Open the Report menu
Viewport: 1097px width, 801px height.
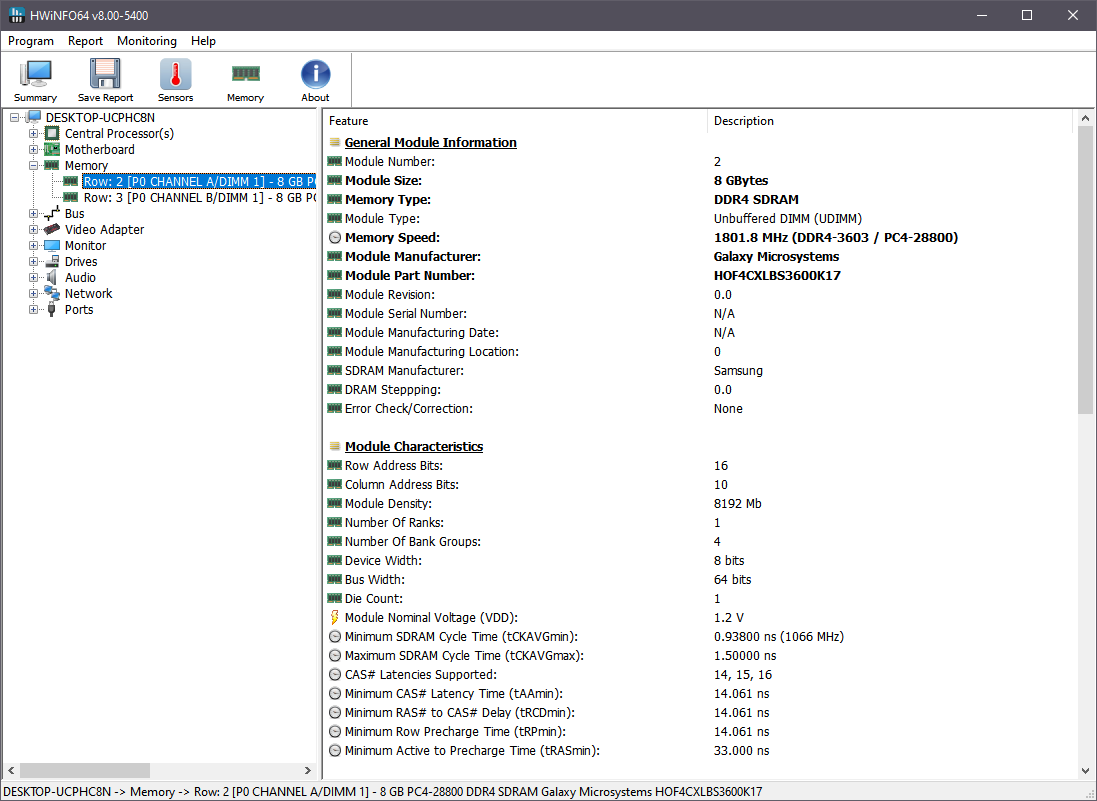tap(85, 41)
